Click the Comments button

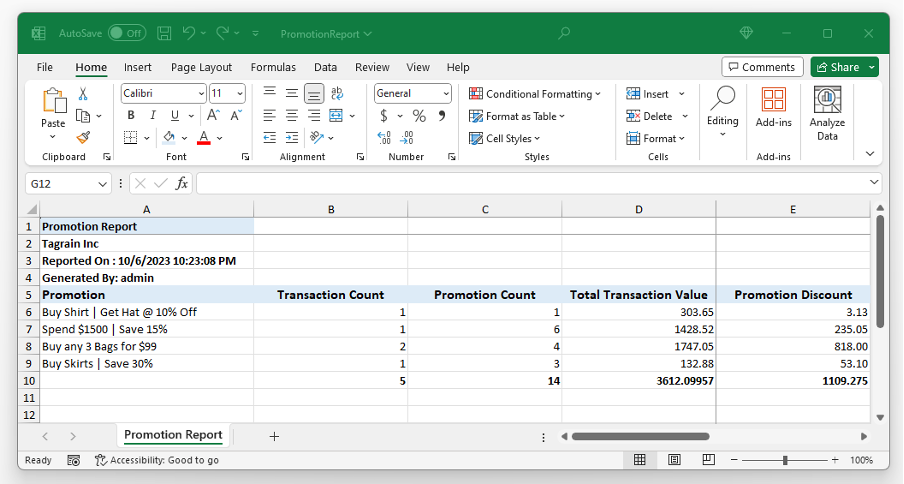pyautogui.click(x=762, y=67)
